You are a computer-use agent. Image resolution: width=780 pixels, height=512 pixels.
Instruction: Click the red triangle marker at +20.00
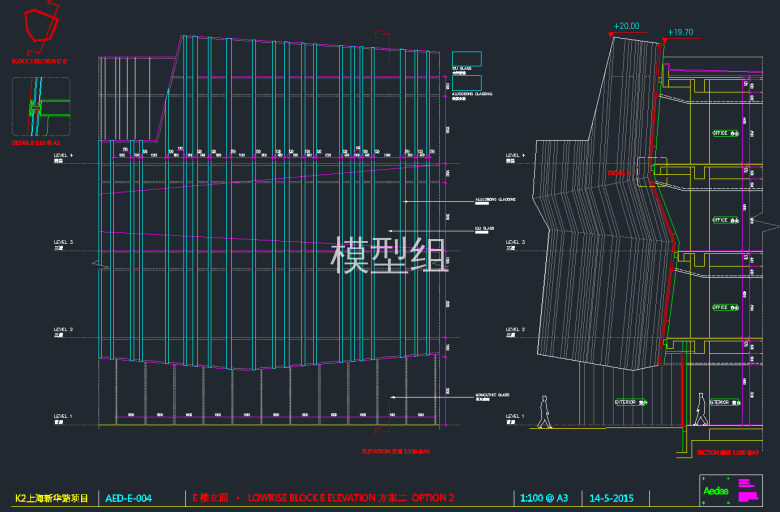coord(611,35)
